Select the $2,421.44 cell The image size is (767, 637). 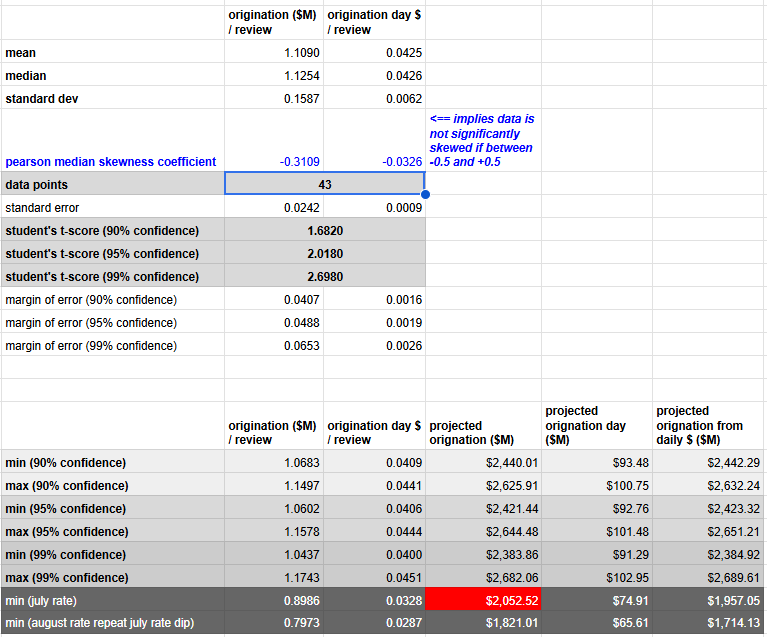(512, 508)
